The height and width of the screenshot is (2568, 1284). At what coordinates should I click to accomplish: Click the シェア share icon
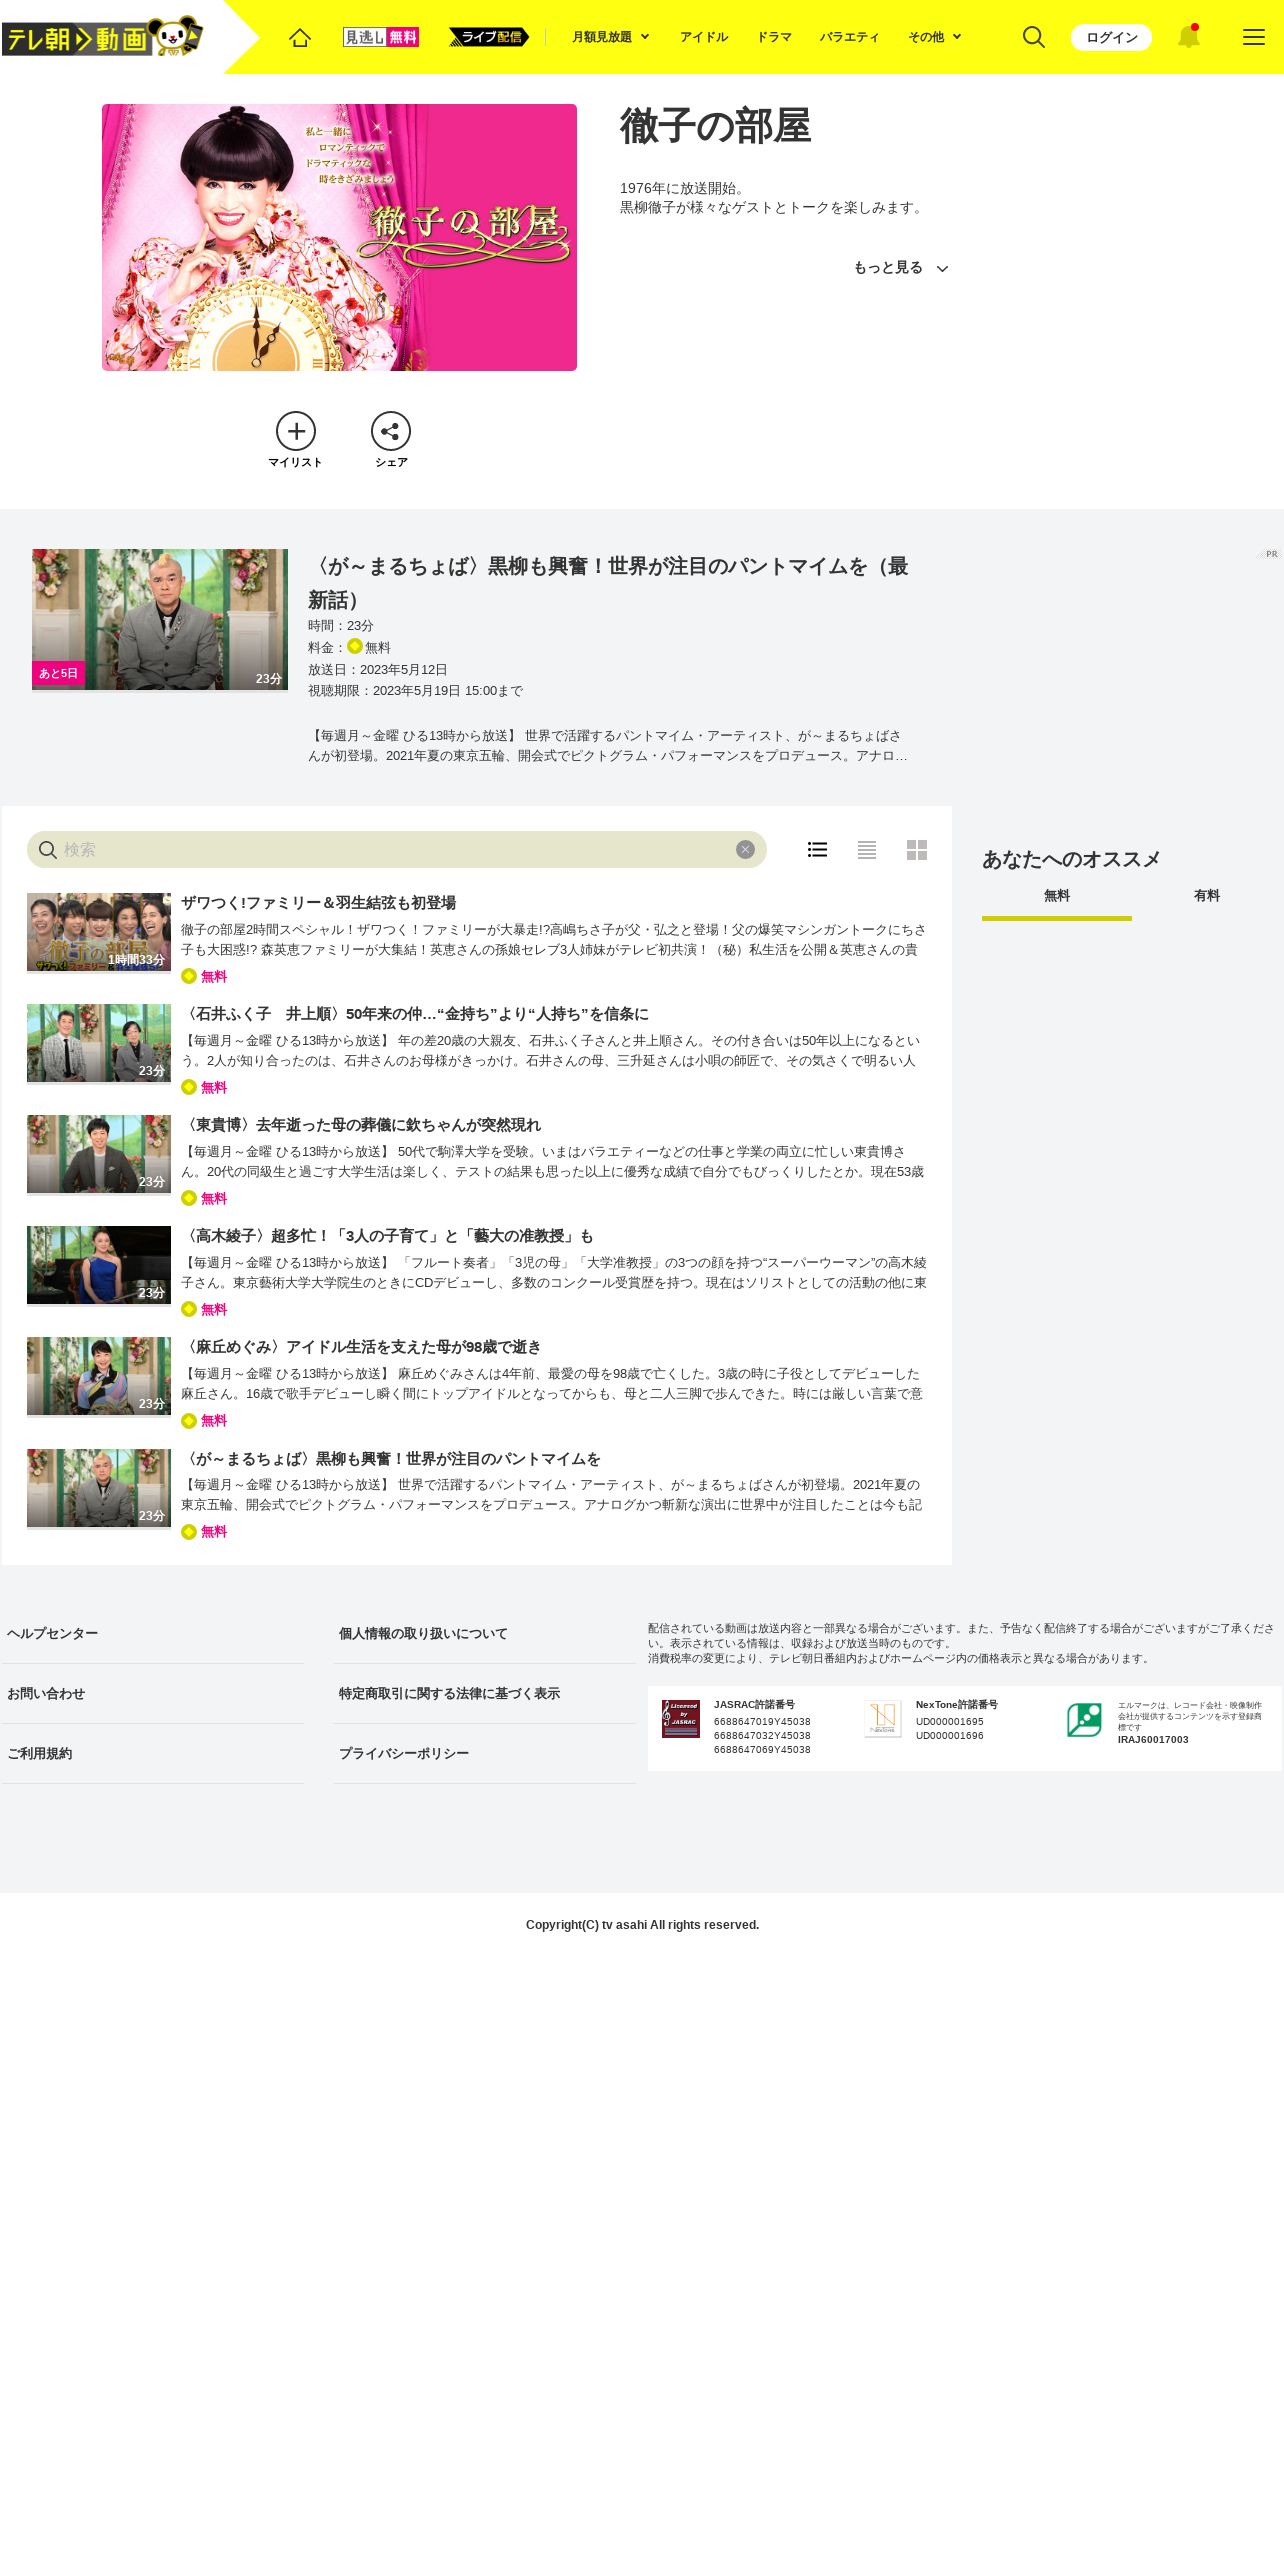tap(391, 440)
